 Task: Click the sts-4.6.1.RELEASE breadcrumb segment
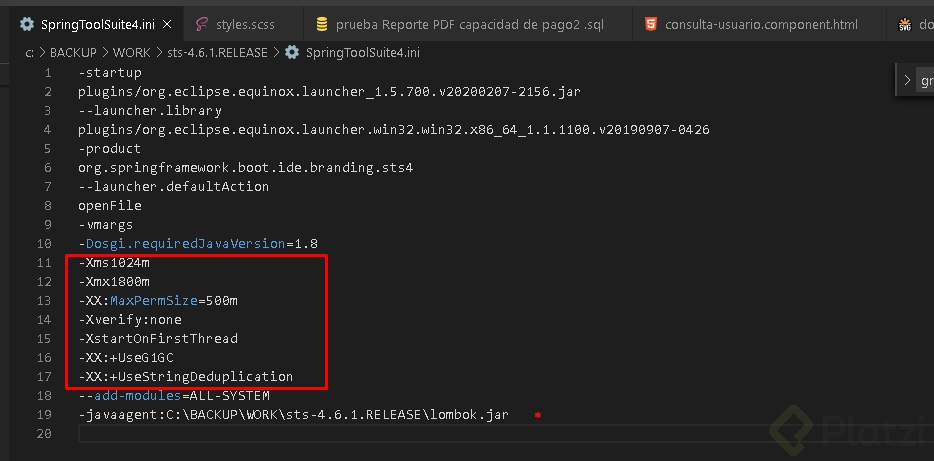217,52
